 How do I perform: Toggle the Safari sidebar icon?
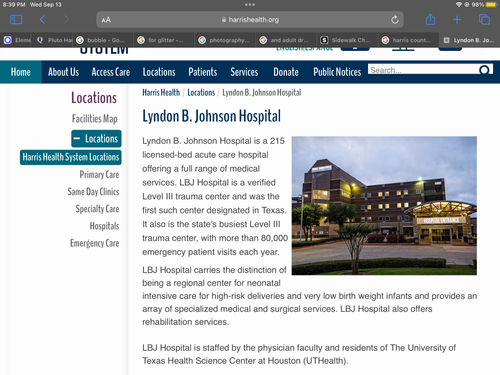16,20
